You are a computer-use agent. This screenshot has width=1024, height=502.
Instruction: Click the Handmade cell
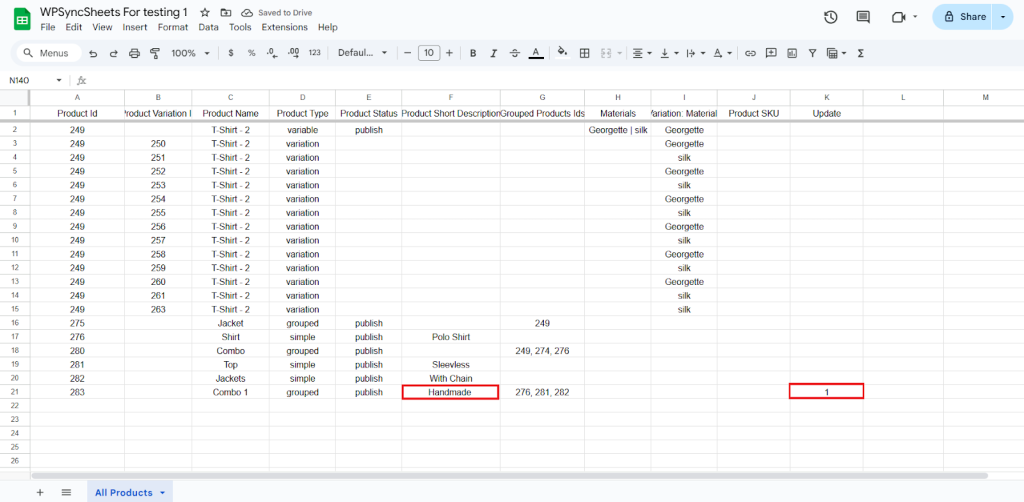451,392
